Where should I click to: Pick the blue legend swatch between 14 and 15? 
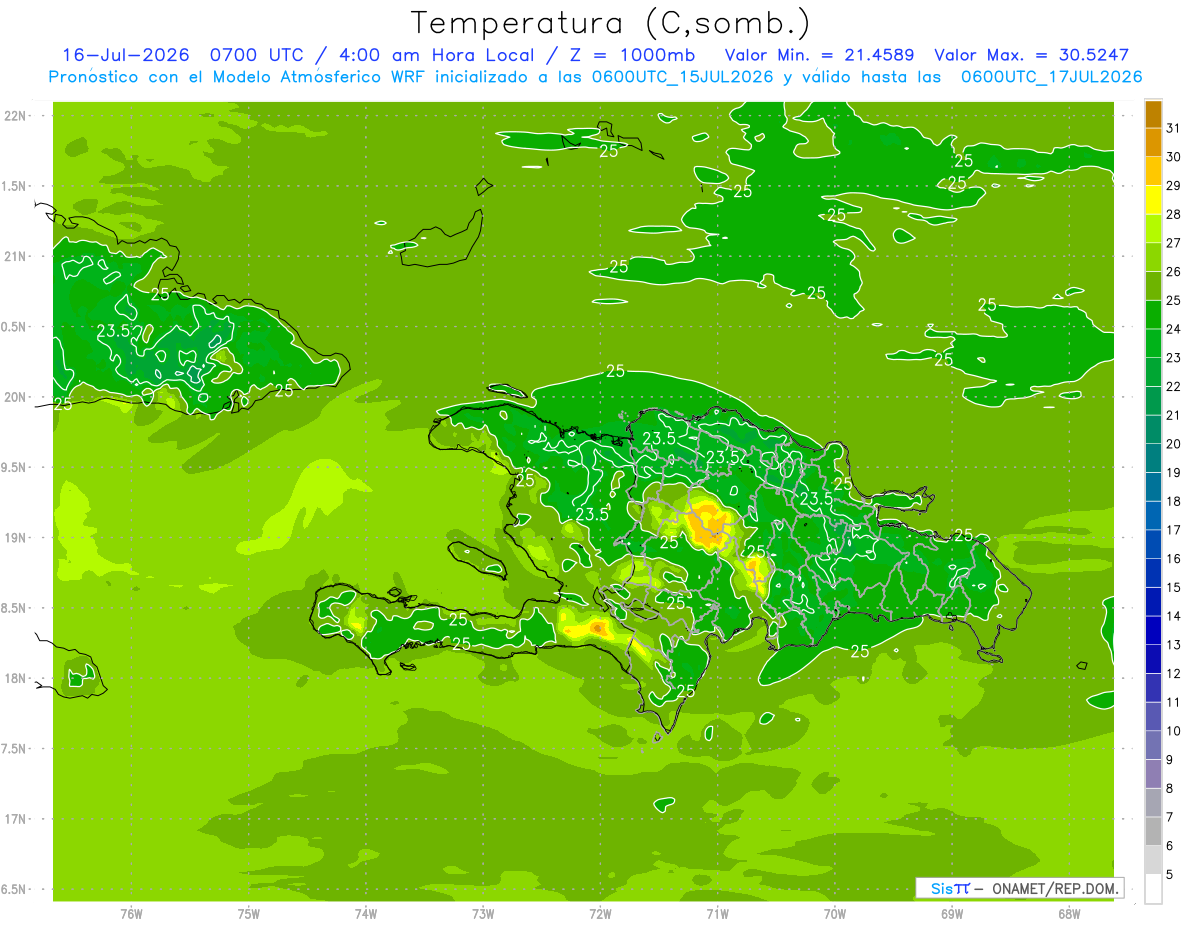(x=1153, y=602)
